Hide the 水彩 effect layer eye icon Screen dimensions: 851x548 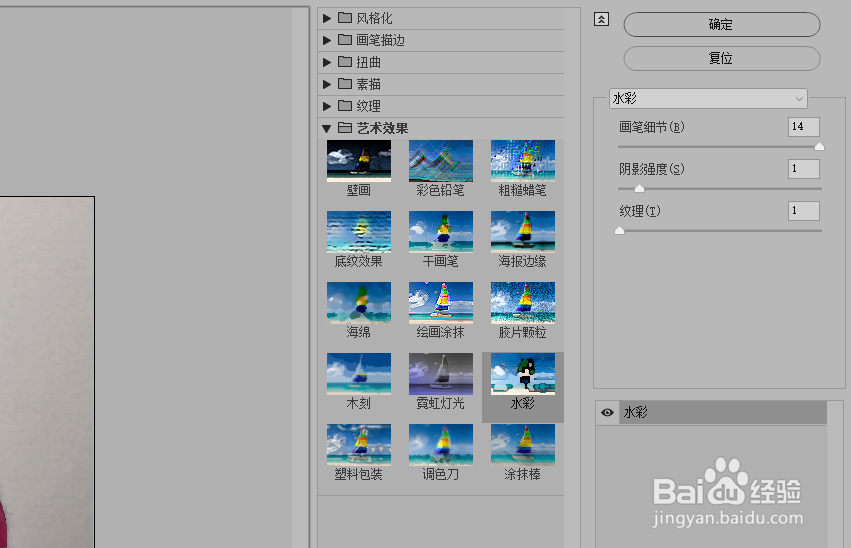[607, 413]
